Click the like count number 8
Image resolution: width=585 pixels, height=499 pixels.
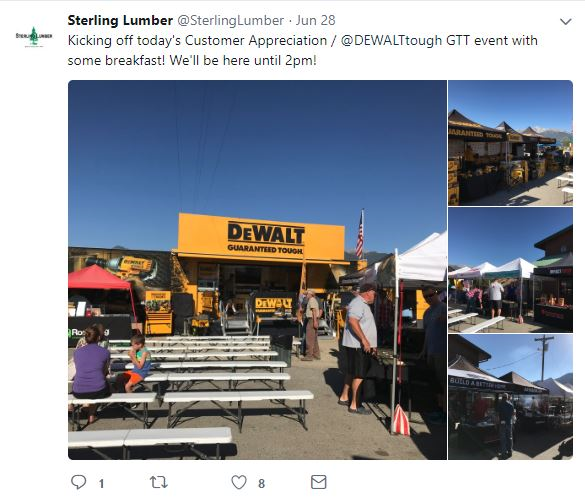262,484
